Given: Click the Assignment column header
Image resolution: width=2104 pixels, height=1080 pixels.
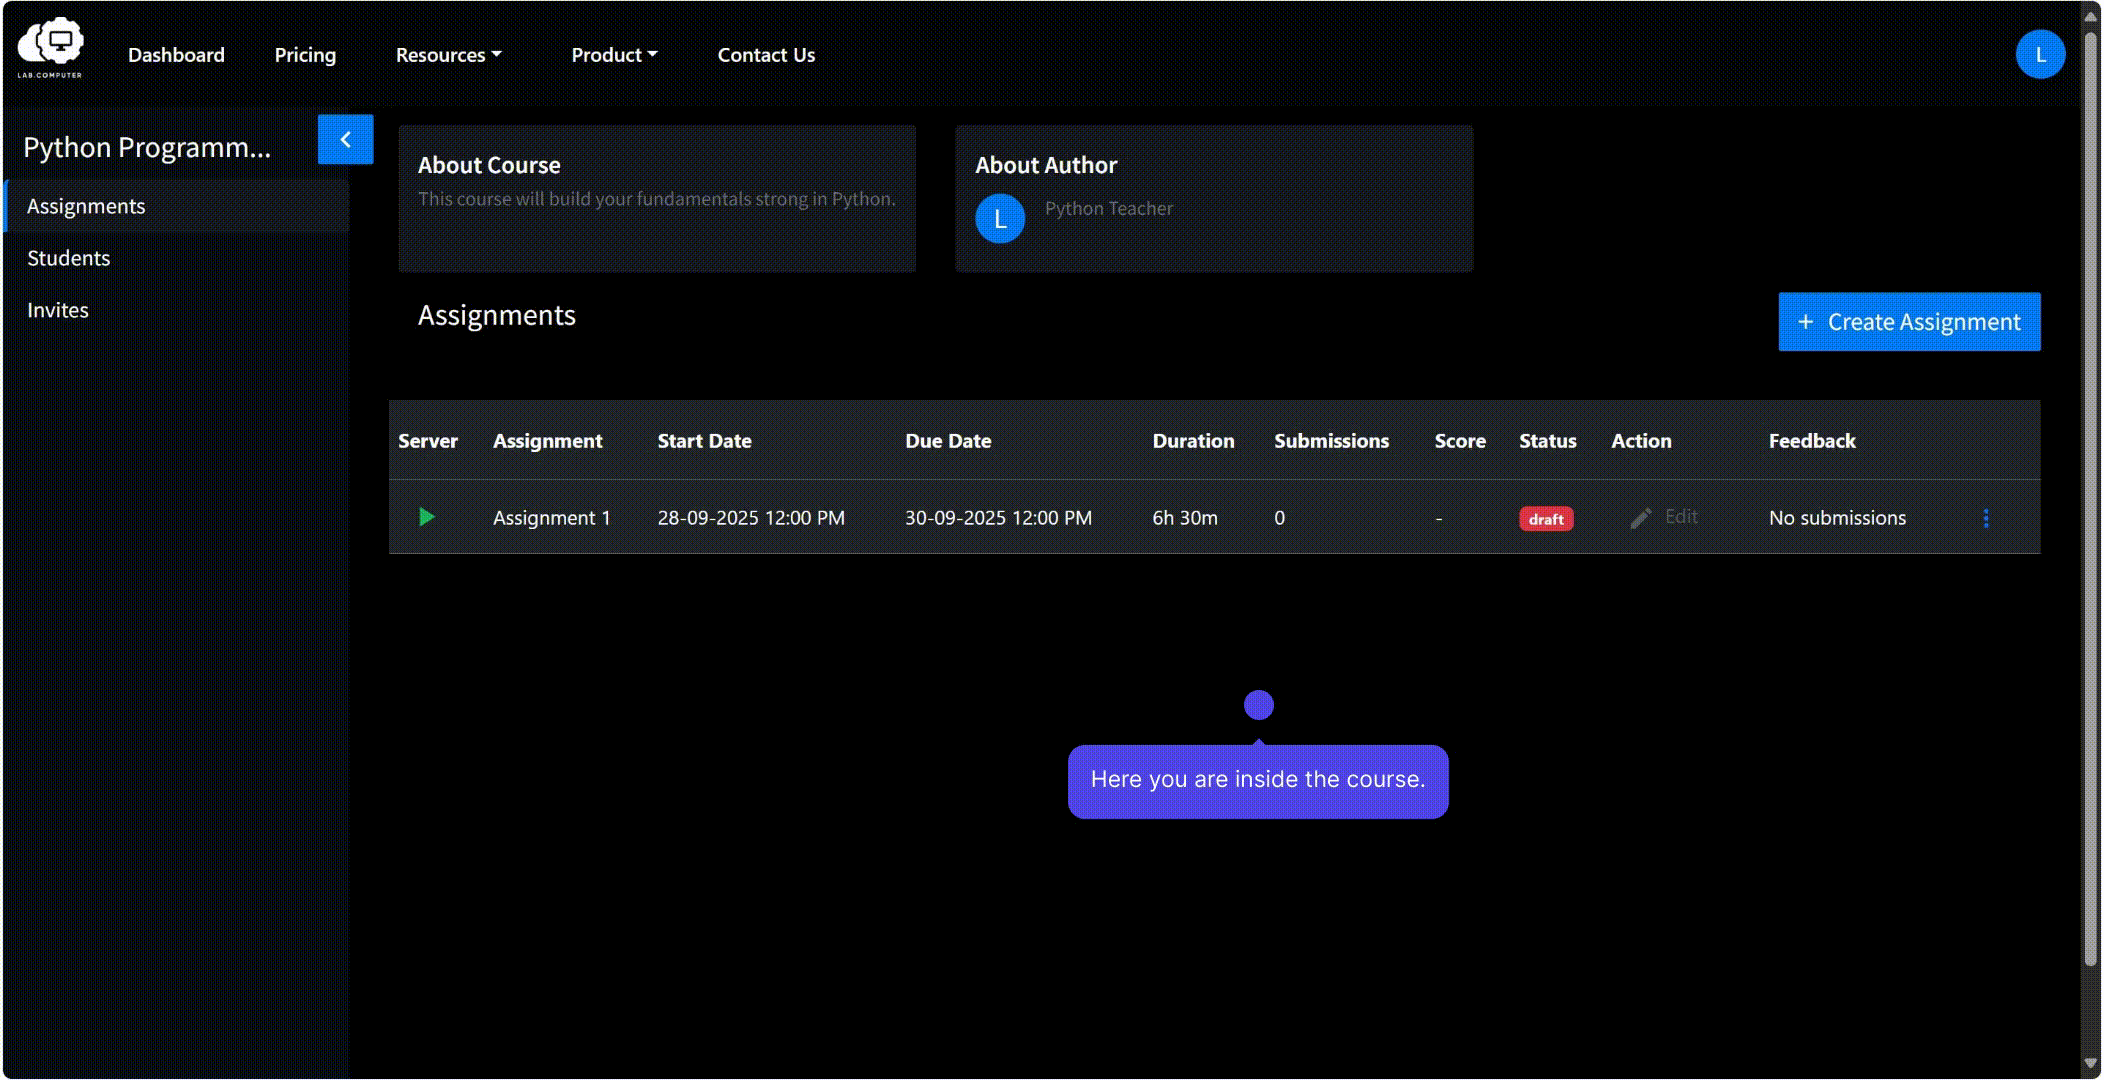Looking at the screenshot, I should coord(547,441).
